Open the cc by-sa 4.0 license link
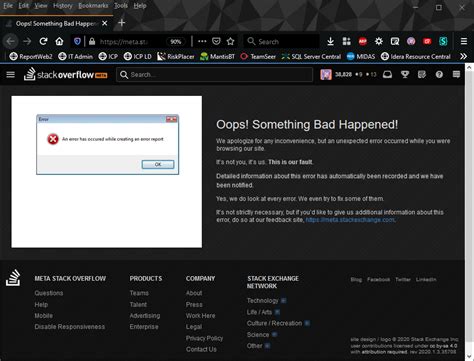The image size is (474, 361). click(x=443, y=346)
